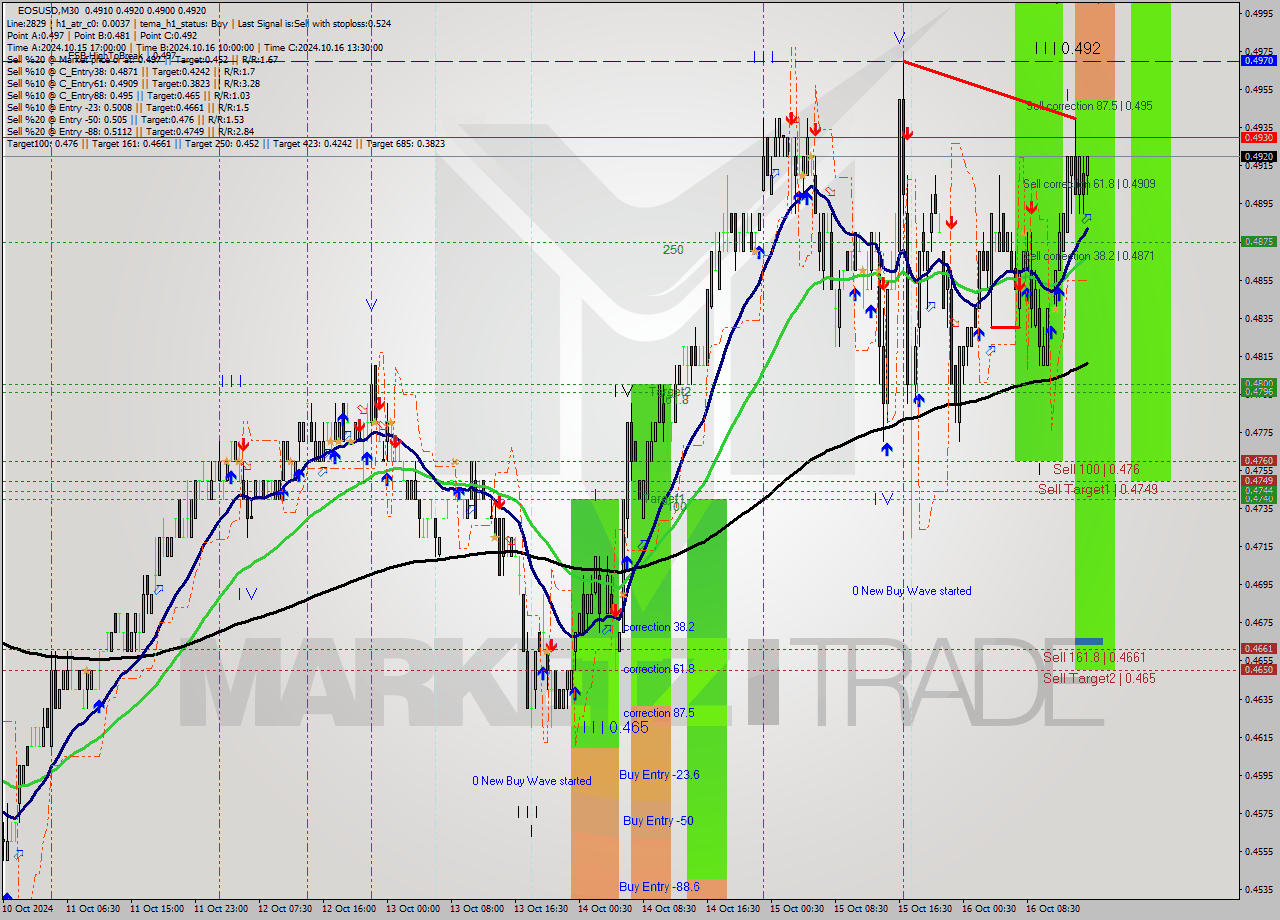Click the 0.4715 price axis tick

click(x=1258, y=546)
